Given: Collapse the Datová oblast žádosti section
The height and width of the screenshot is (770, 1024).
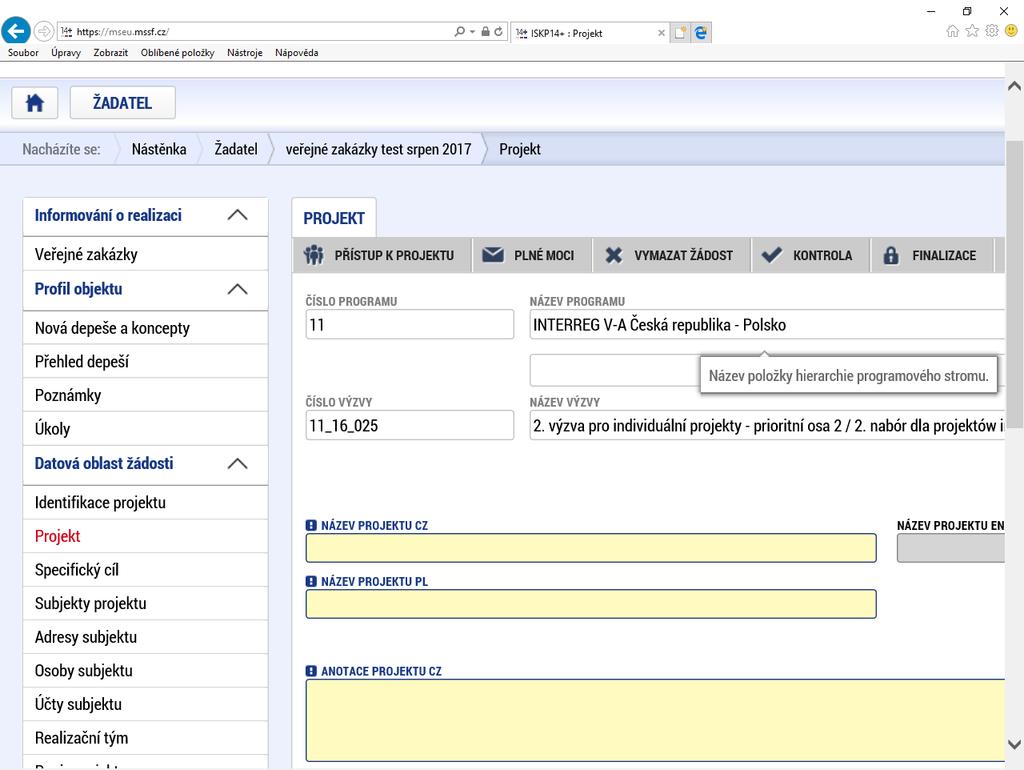Looking at the screenshot, I should click(x=237, y=463).
